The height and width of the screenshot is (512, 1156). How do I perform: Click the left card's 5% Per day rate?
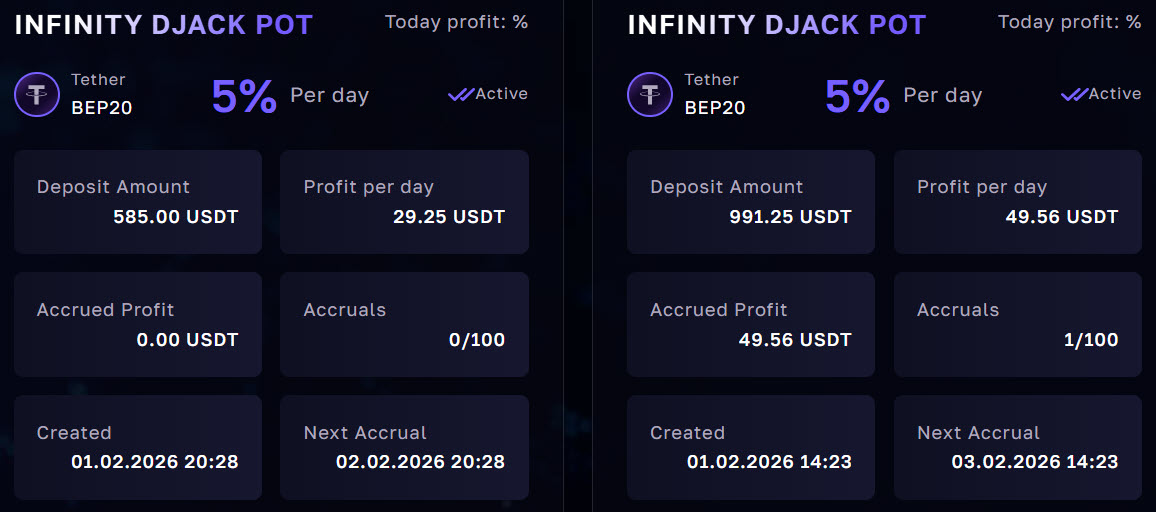click(289, 96)
